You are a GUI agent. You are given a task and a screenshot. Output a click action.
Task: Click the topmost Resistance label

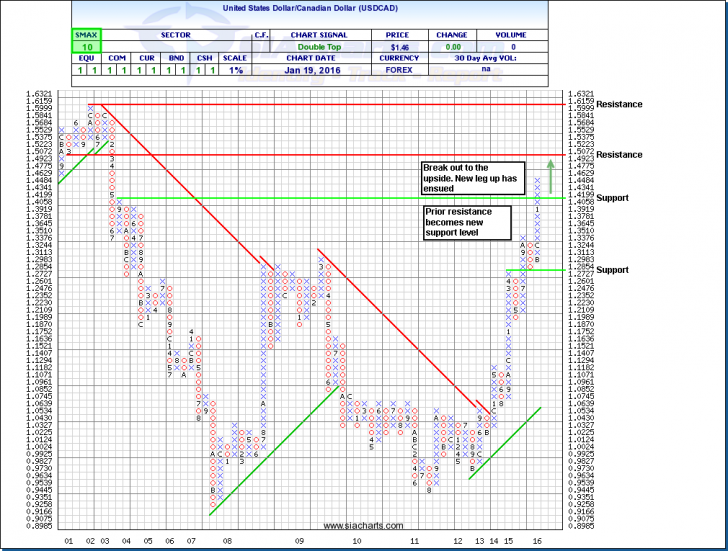645,104
